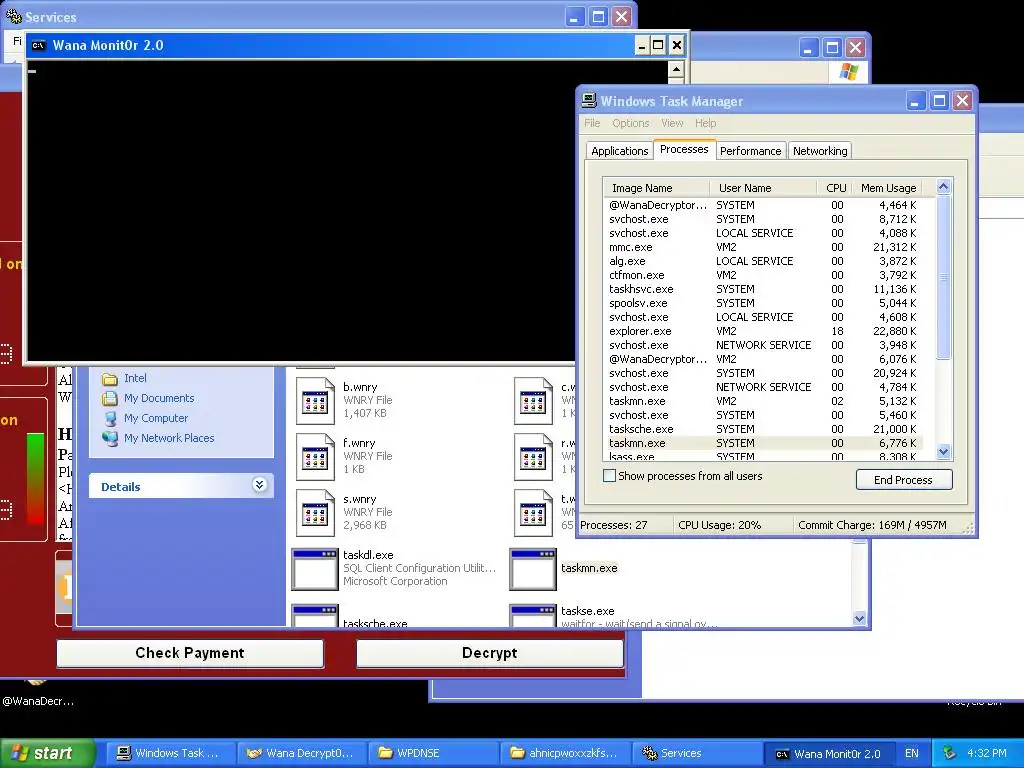Click Windows Task taskbar button
The height and width of the screenshot is (768, 1024).
click(170, 753)
